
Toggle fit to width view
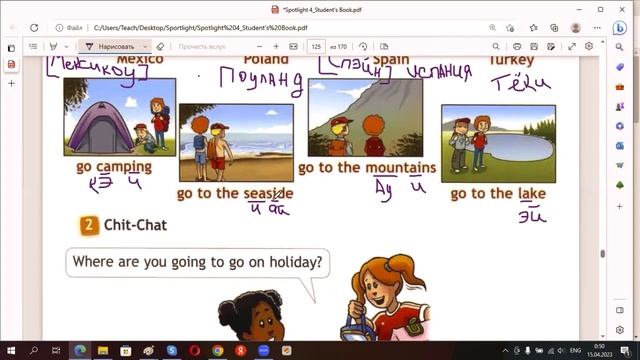293,47
